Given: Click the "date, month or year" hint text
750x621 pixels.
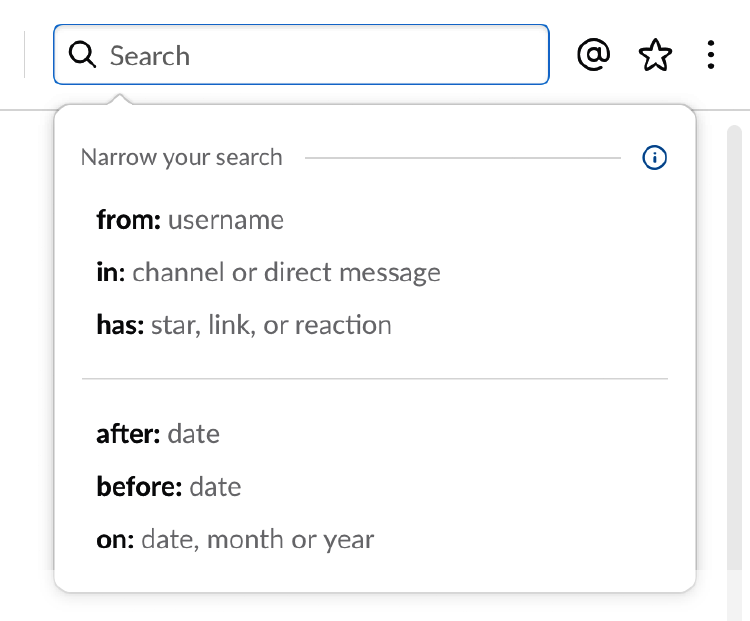Looking at the screenshot, I should click(x=258, y=540).
